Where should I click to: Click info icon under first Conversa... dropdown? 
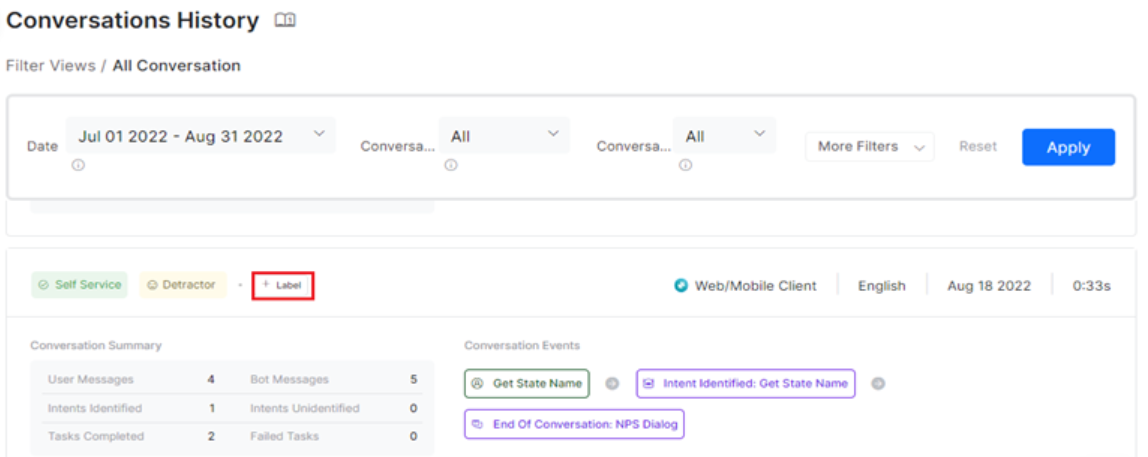[451, 166]
